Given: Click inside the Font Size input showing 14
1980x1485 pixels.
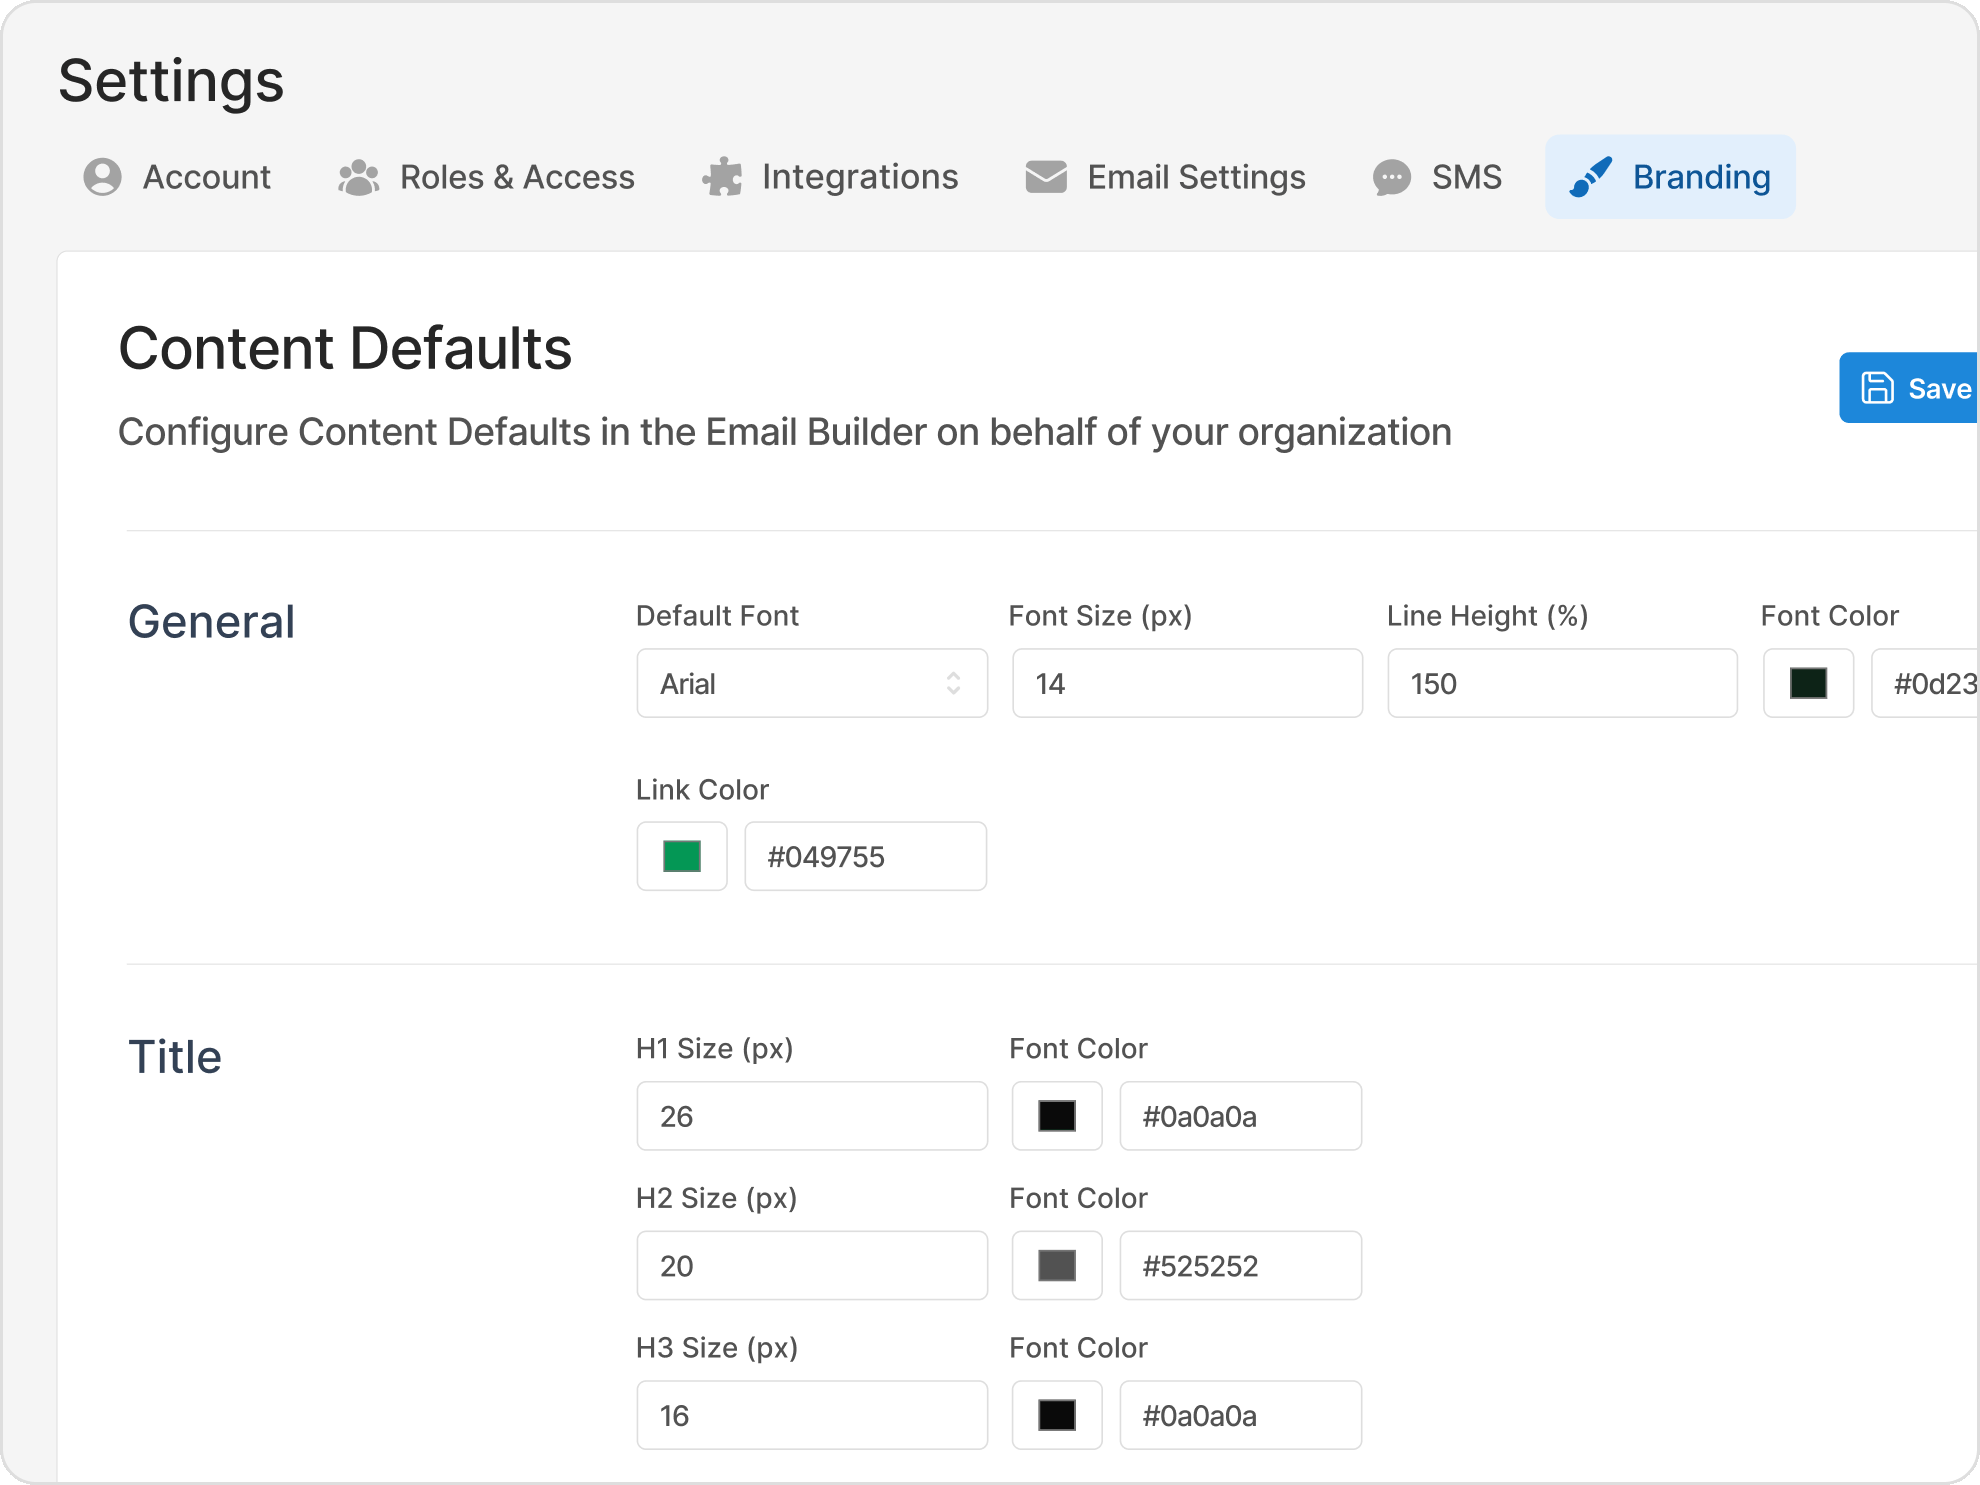Looking at the screenshot, I should pyautogui.click(x=1186, y=683).
